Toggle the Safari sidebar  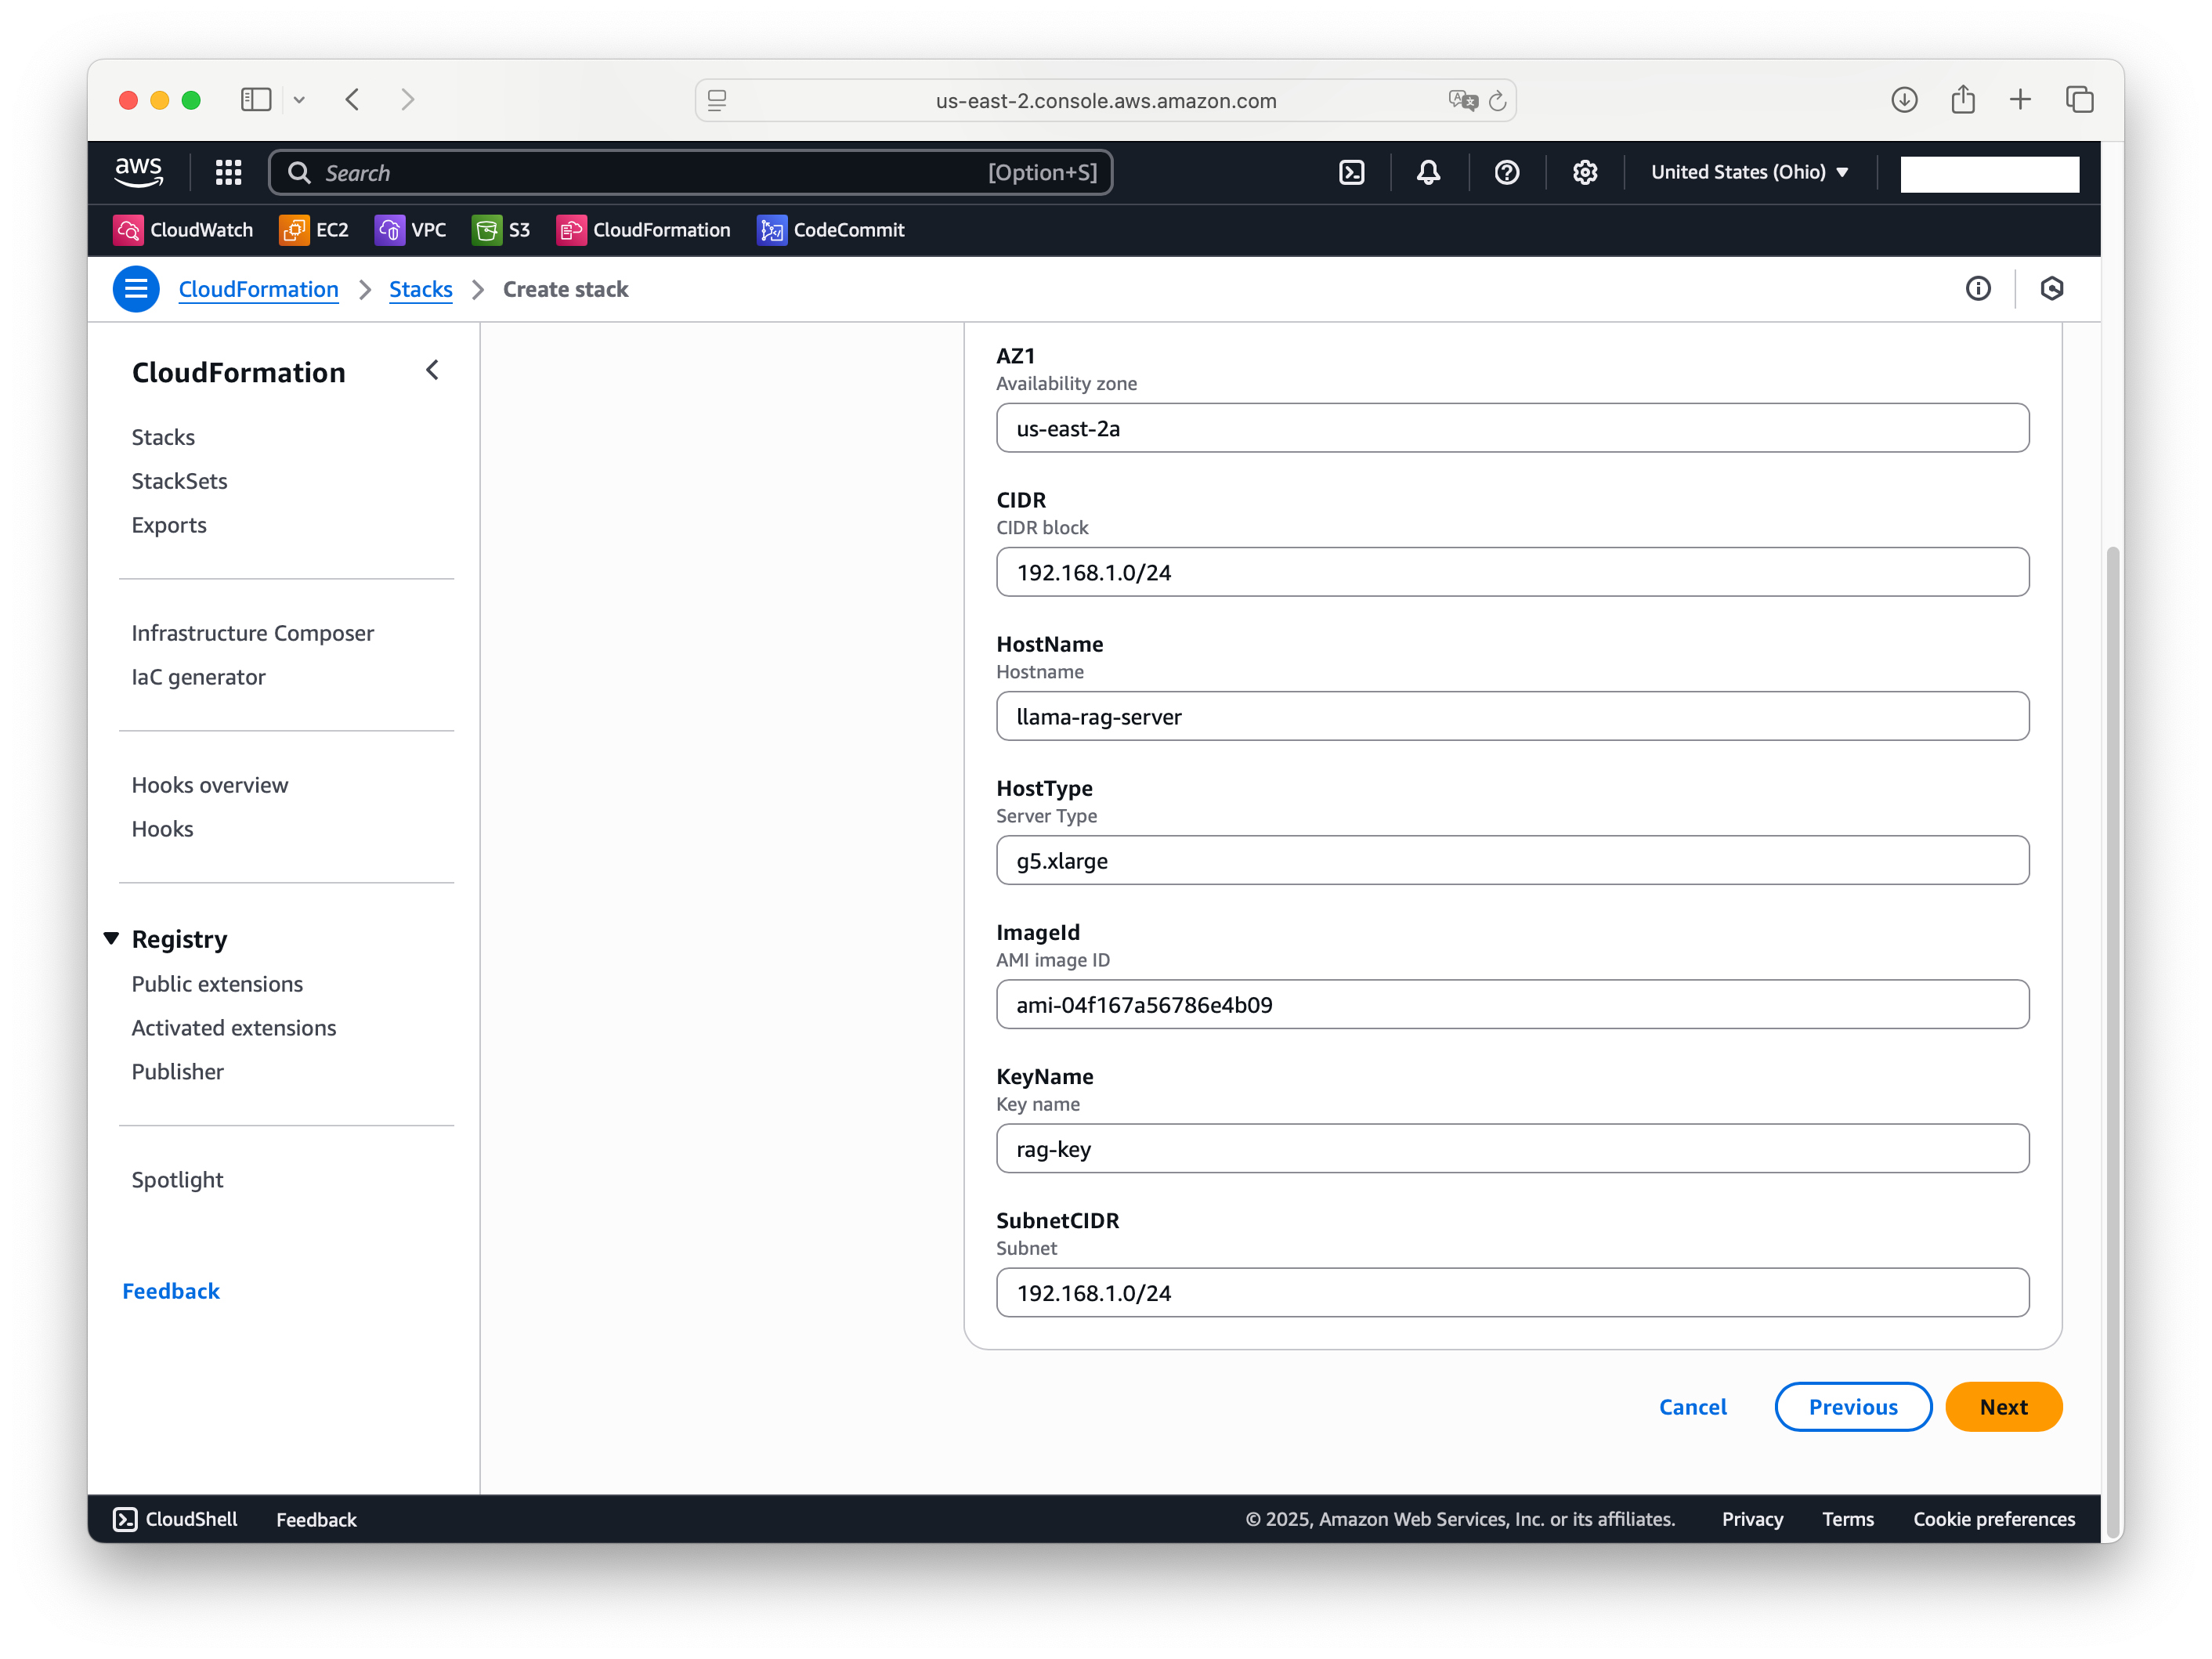256,100
